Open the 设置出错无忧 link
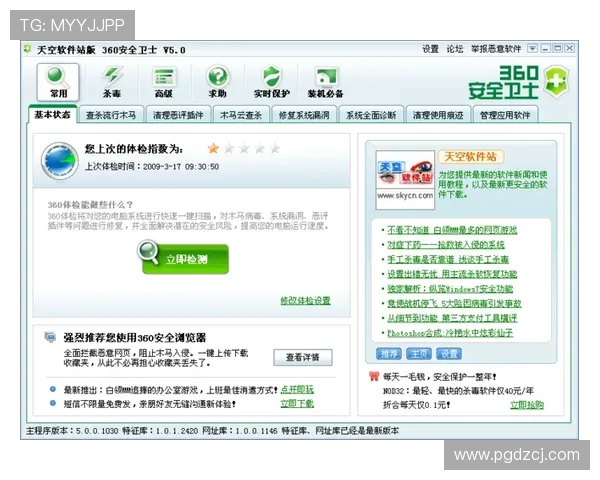600x480 pixels. (452, 274)
